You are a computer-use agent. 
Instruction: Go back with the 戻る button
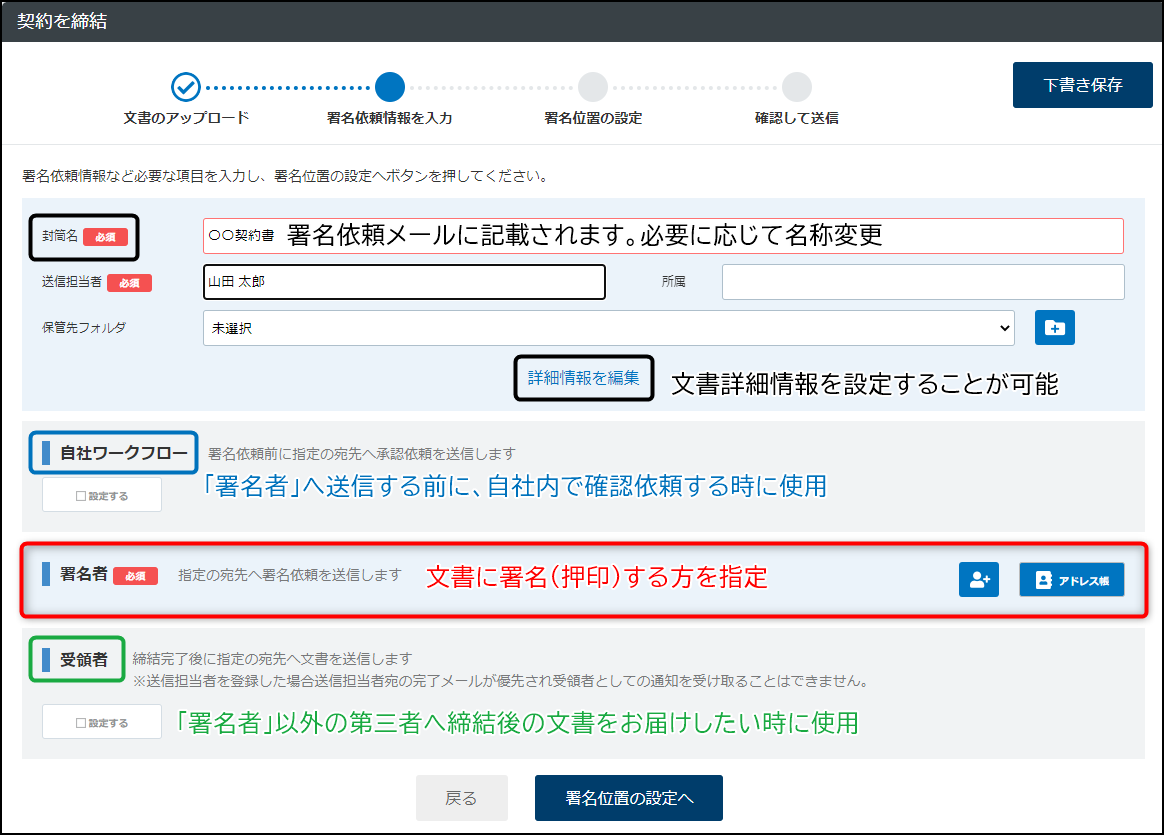tap(462, 798)
